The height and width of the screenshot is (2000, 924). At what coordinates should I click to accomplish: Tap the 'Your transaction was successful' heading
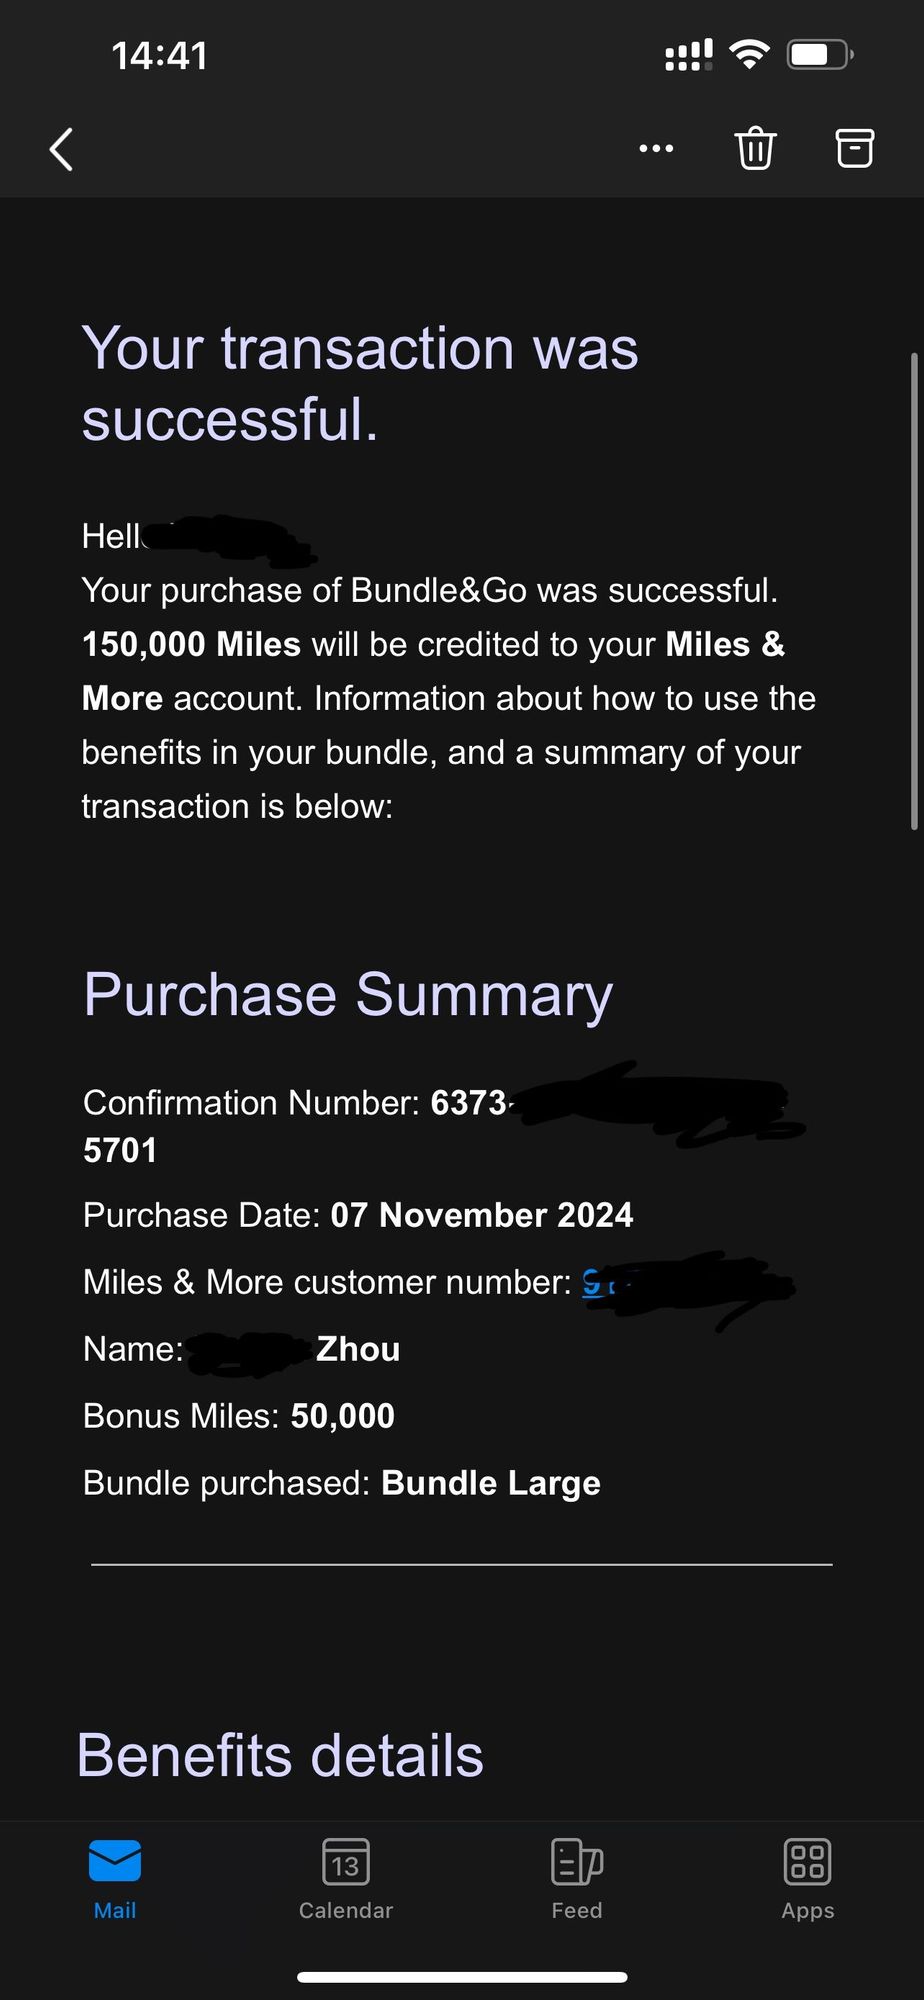coord(360,383)
